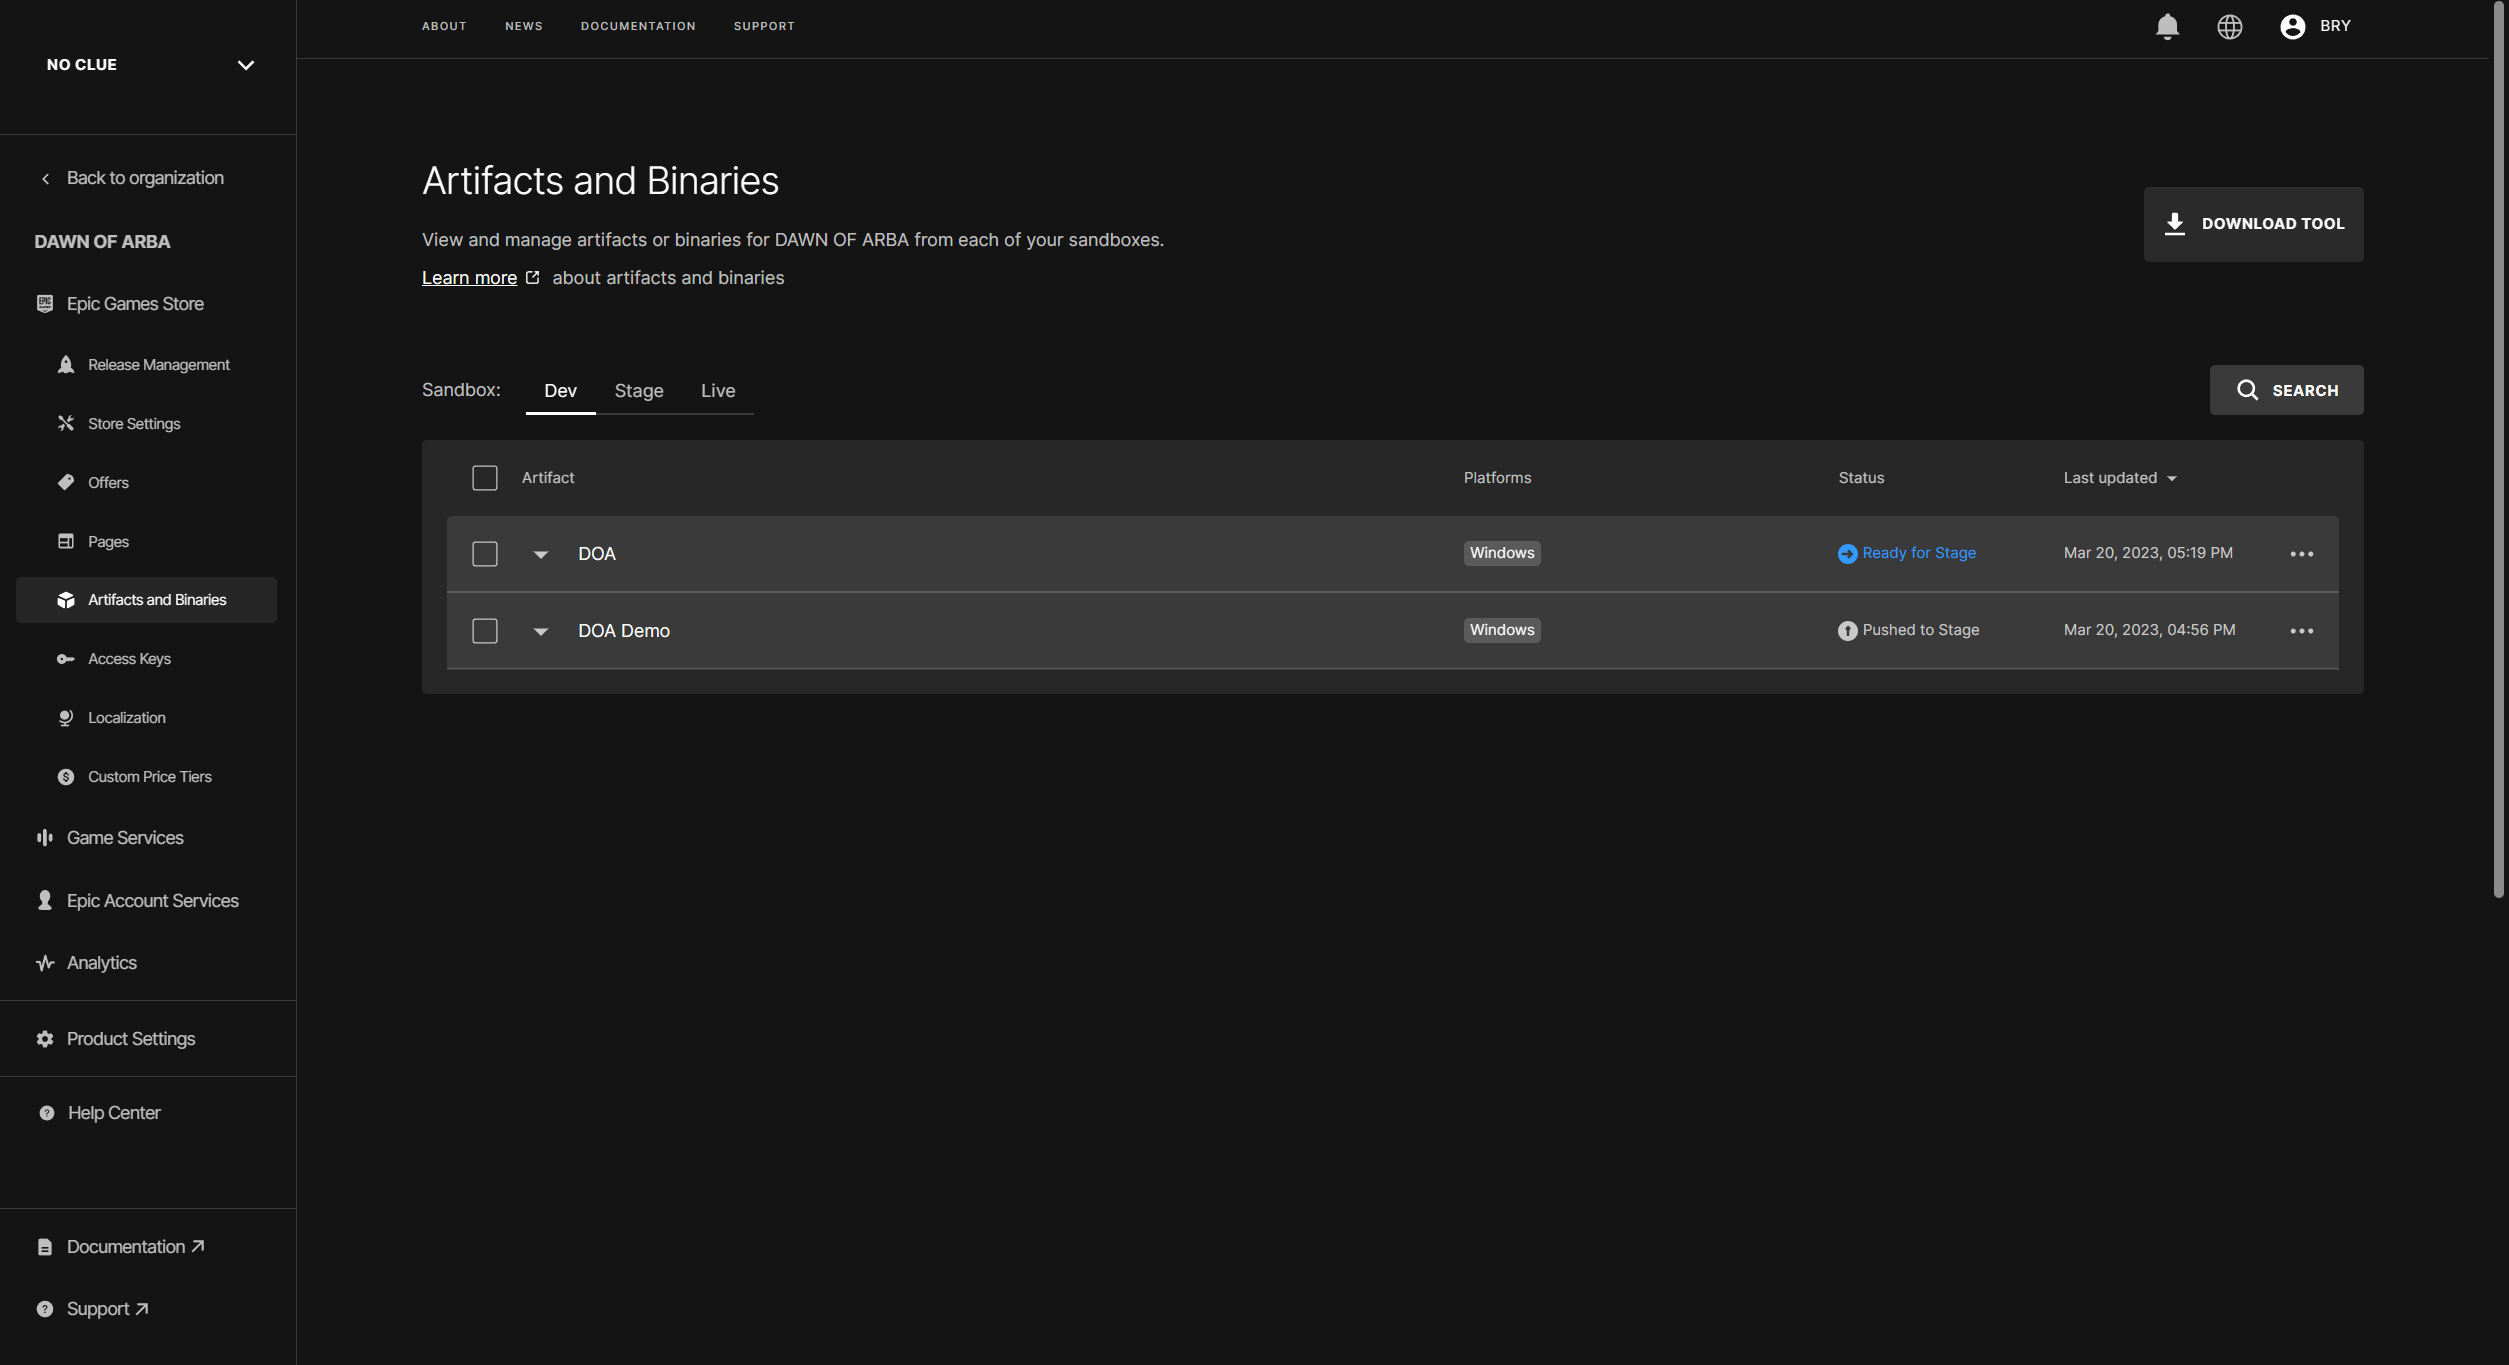
Task: Click the Access Keys key icon
Action: (65, 659)
